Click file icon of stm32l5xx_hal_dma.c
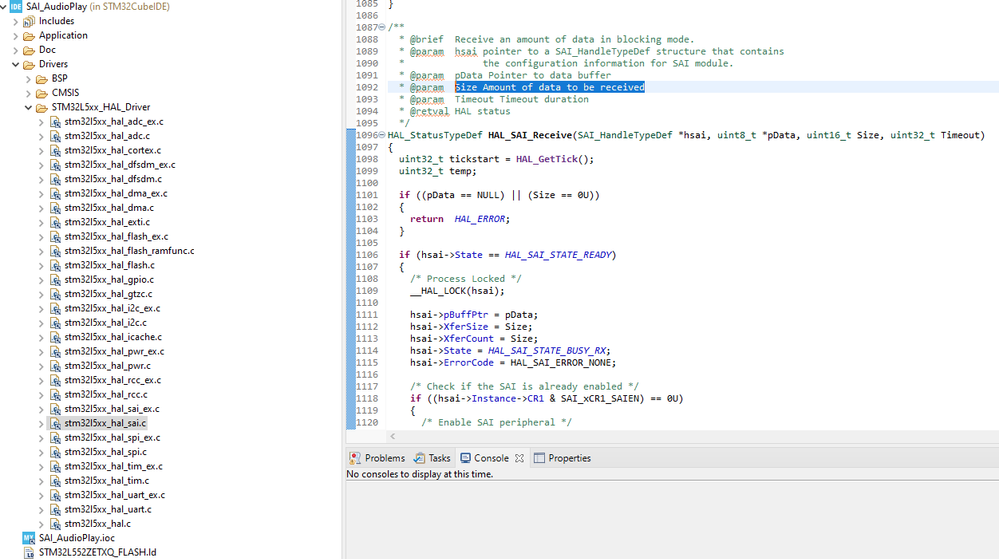The width and height of the screenshot is (999, 559). click(55, 208)
